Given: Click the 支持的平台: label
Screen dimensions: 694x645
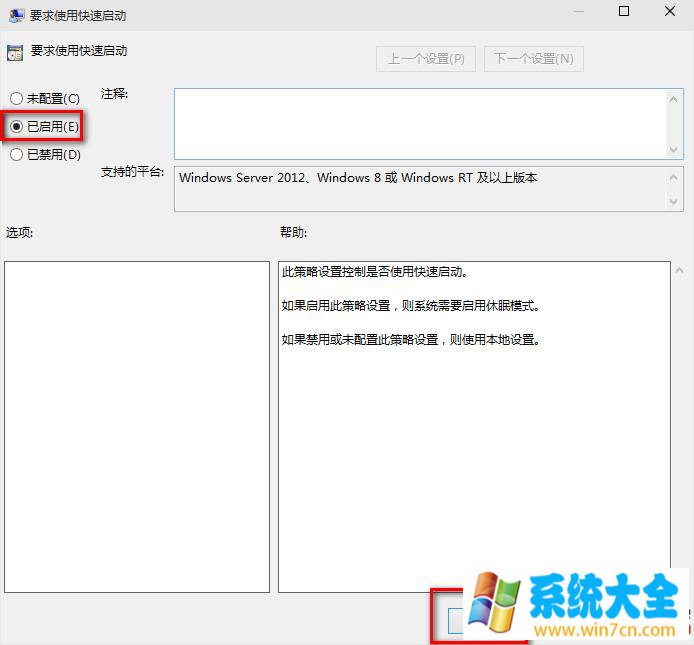Looking at the screenshot, I should (132, 171).
